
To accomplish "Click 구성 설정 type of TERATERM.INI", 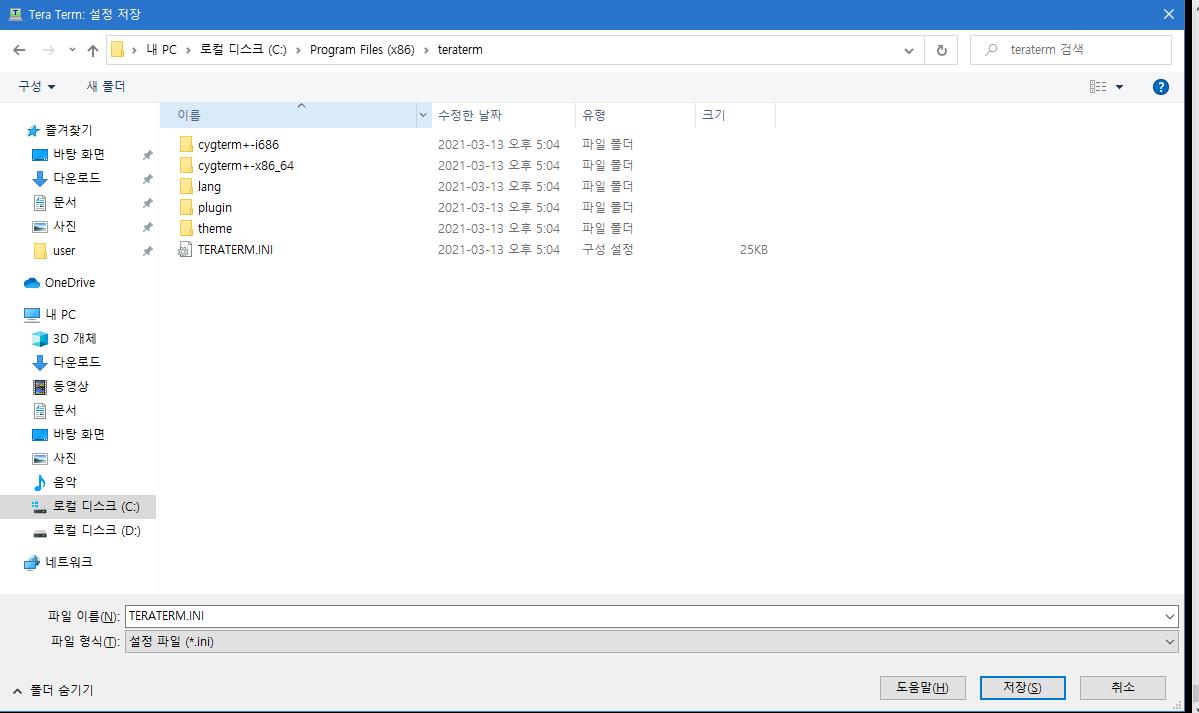I will (607, 249).
